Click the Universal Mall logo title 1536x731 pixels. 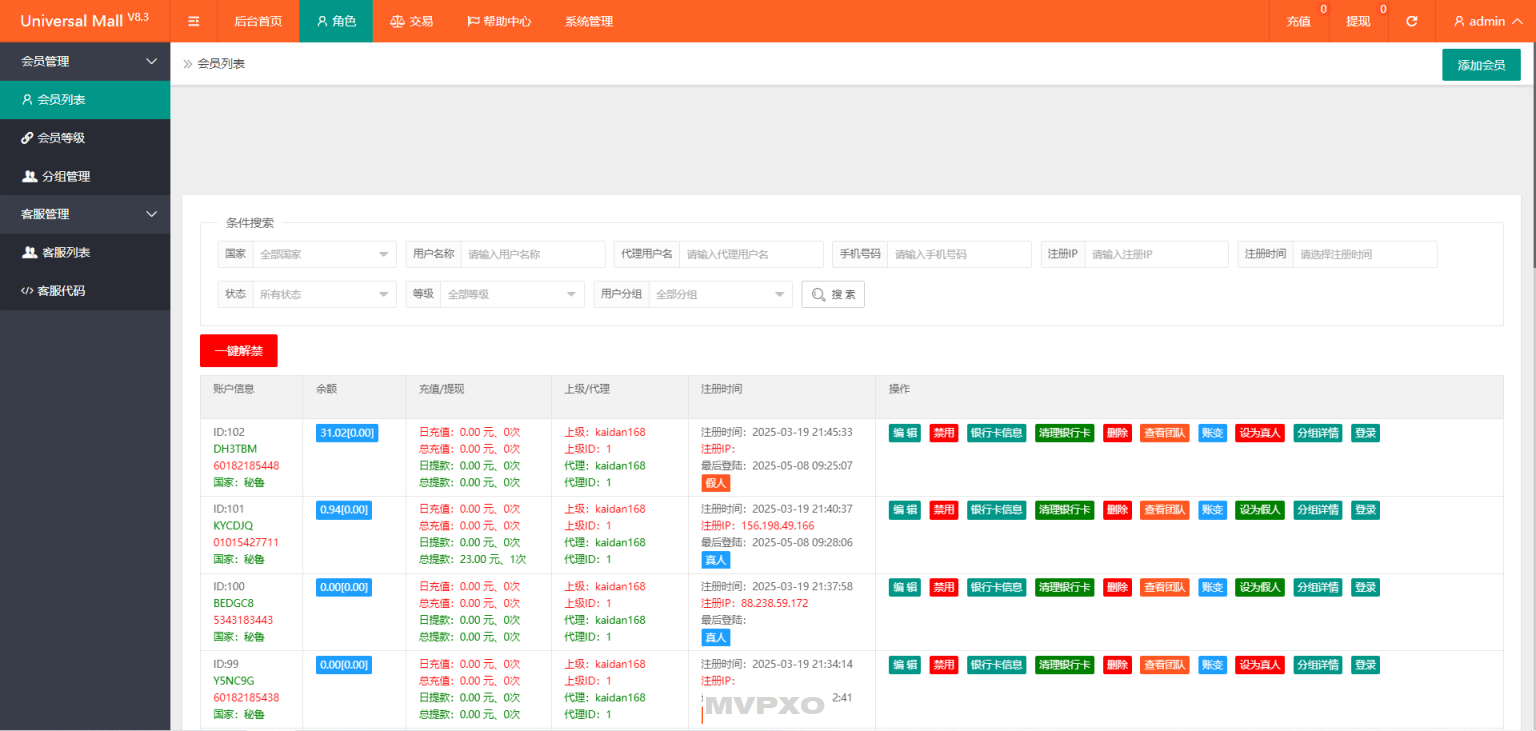(x=85, y=21)
